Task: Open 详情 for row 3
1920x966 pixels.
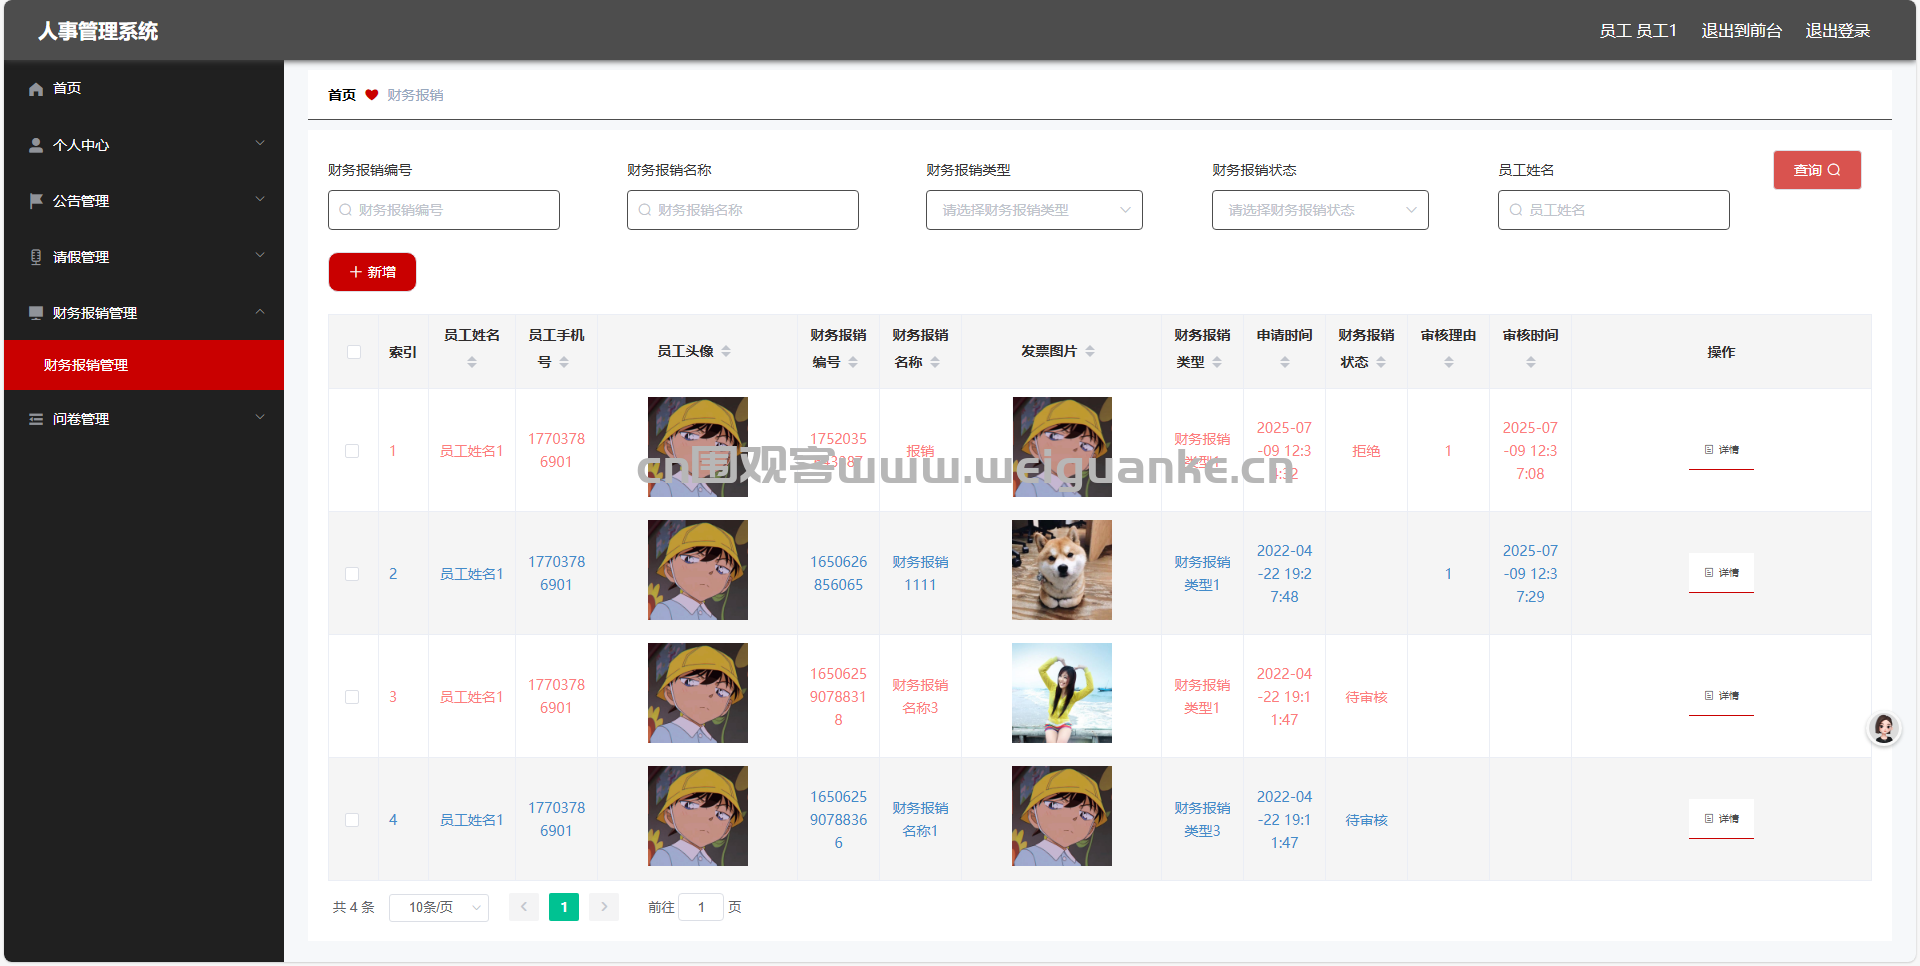Action: tap(1721, 696)
